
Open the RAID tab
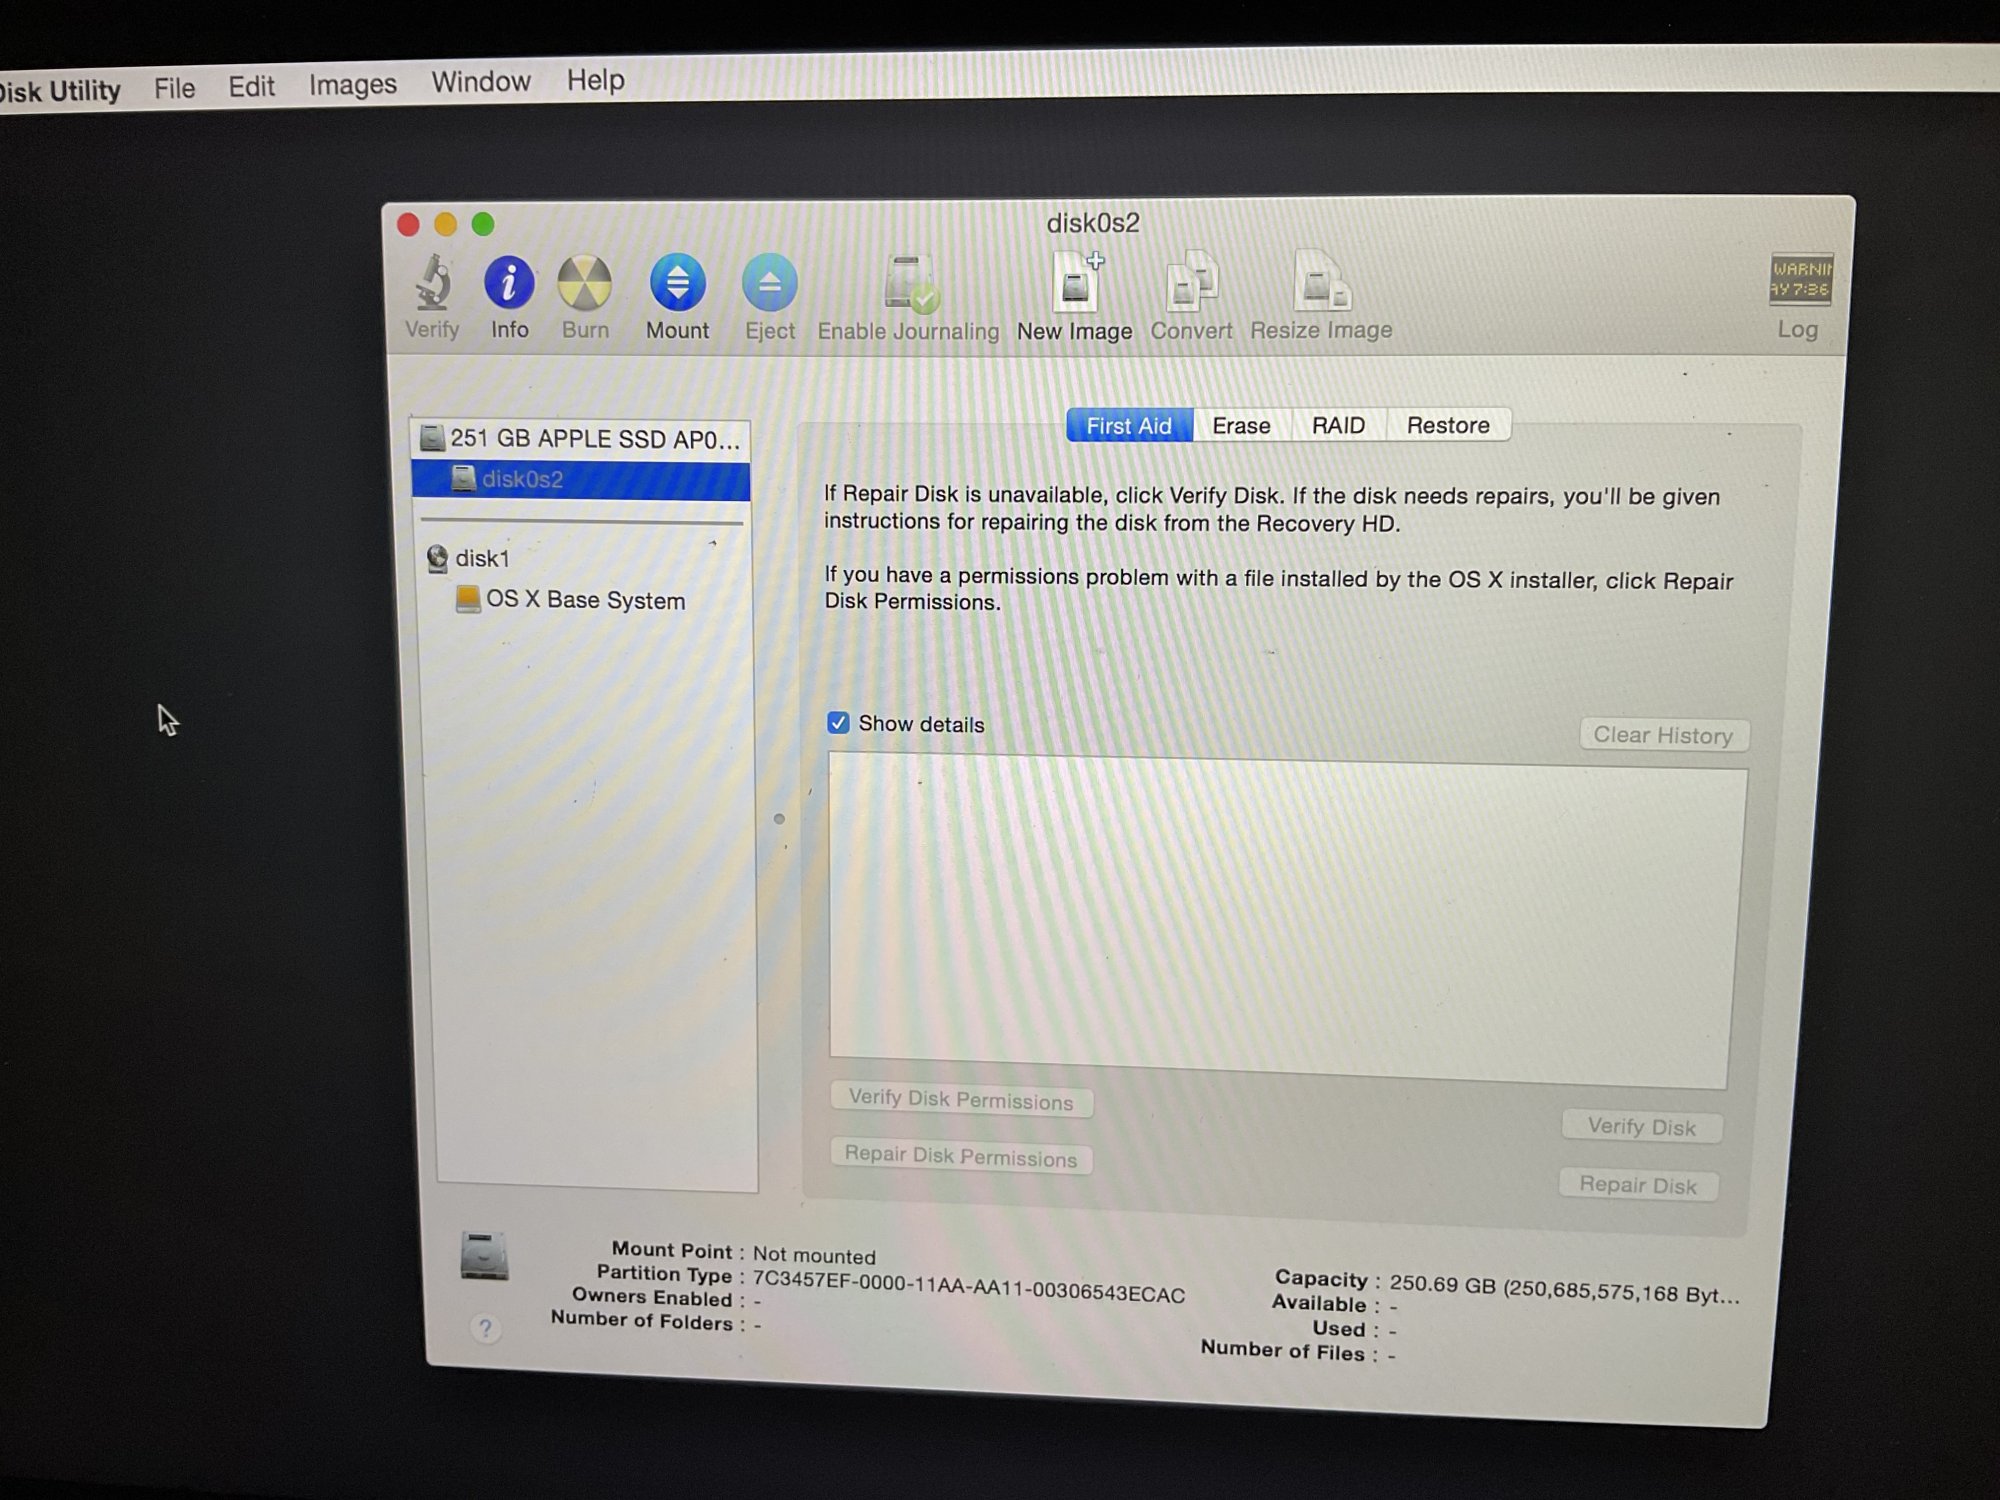point(1338,426)
